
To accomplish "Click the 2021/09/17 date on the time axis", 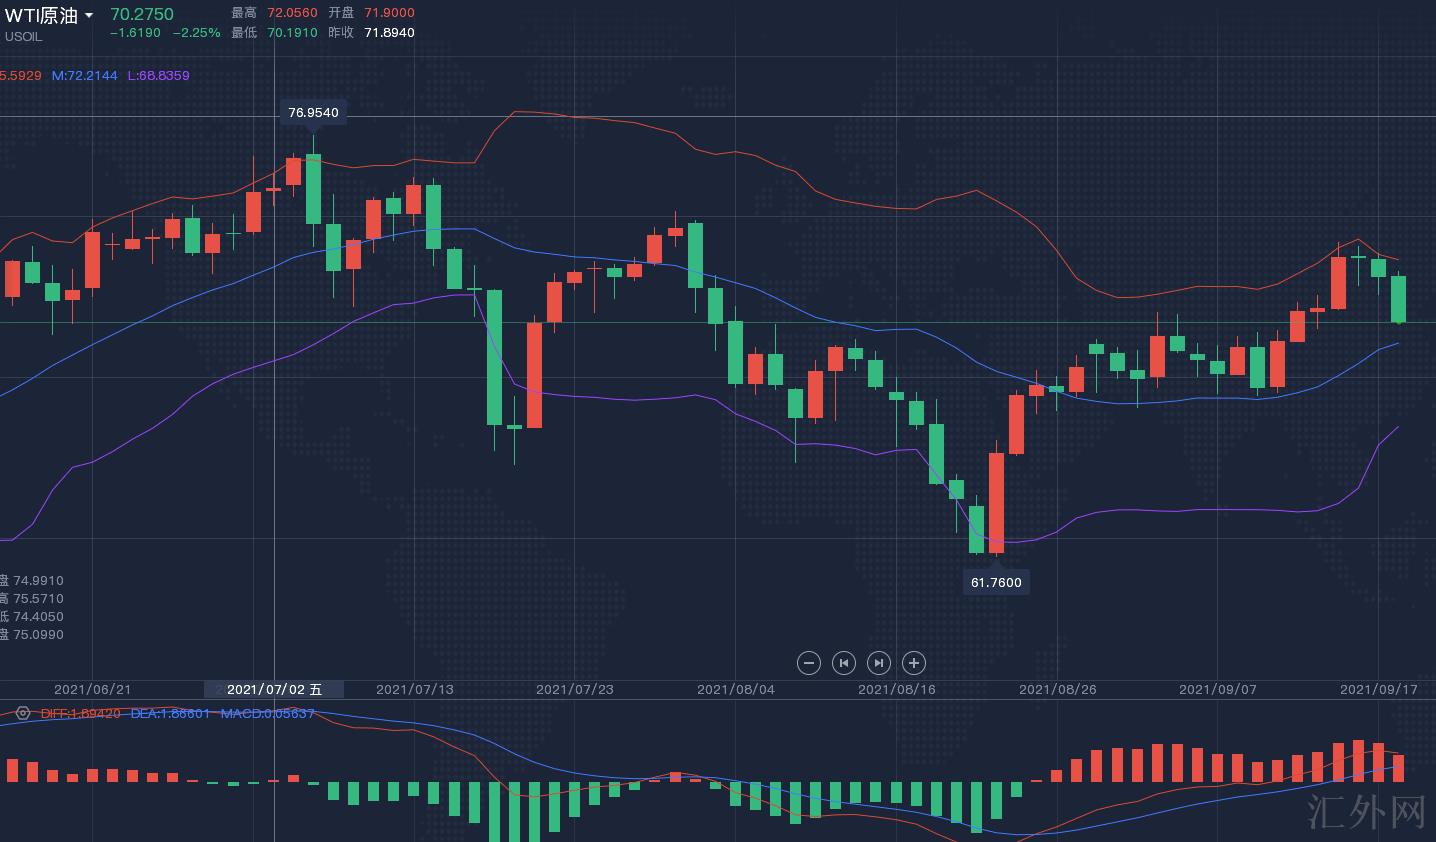I will pos(1378,689).
